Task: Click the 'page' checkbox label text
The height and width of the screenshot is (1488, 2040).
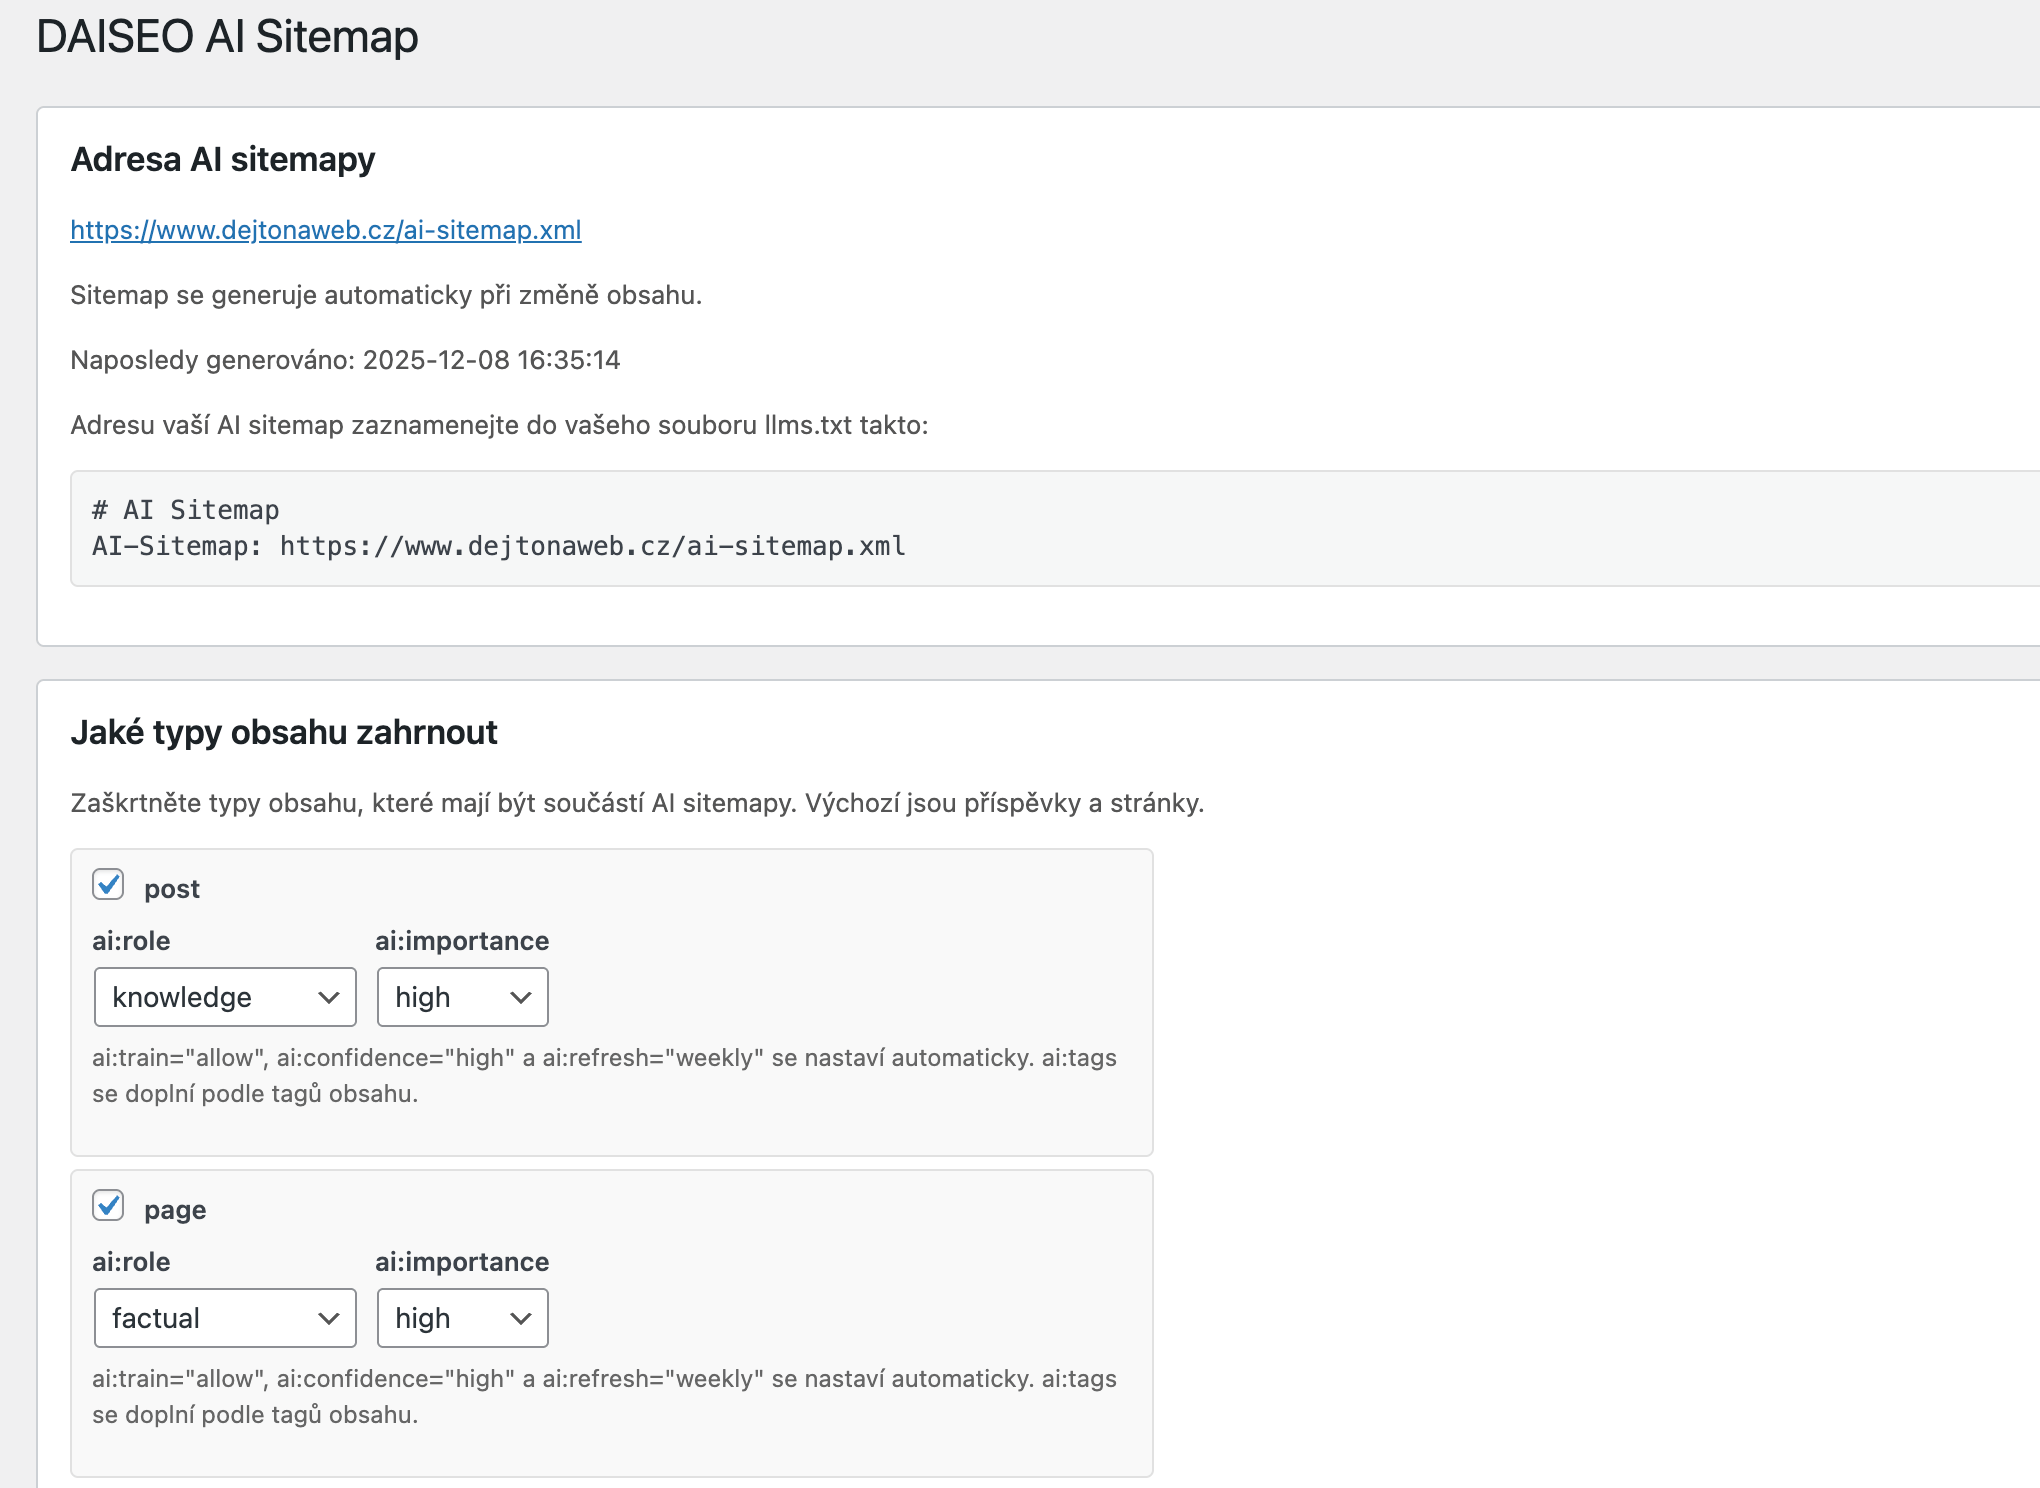Action: [x=175, y=1210]
